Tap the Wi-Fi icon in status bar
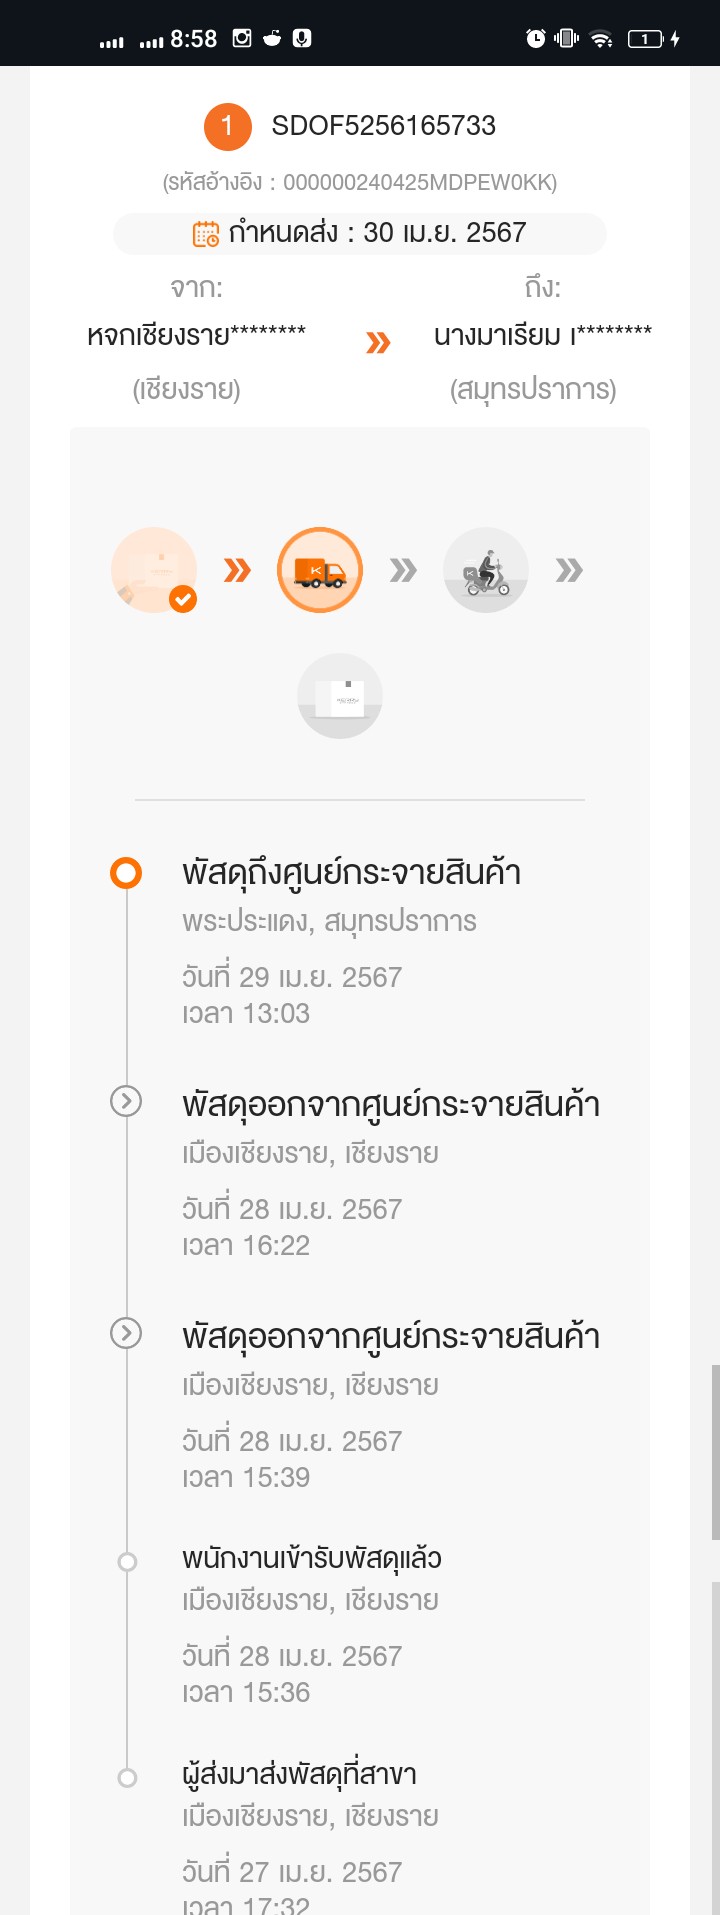 (601, 38)
